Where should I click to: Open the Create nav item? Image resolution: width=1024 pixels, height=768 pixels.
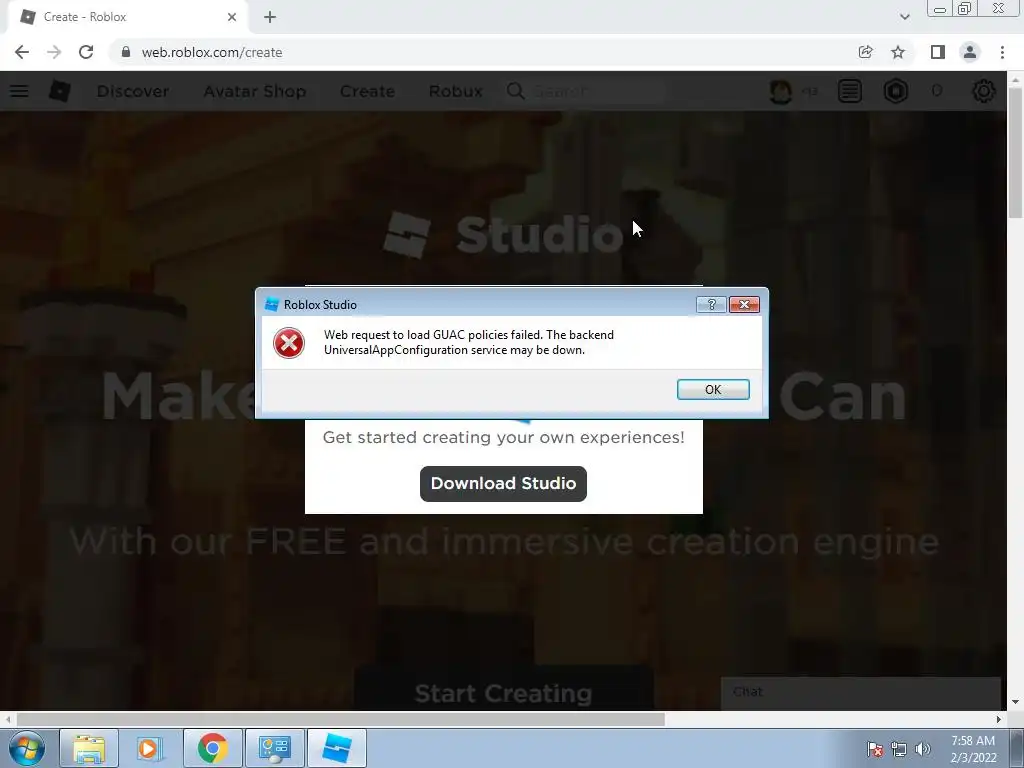click(367, 91)
